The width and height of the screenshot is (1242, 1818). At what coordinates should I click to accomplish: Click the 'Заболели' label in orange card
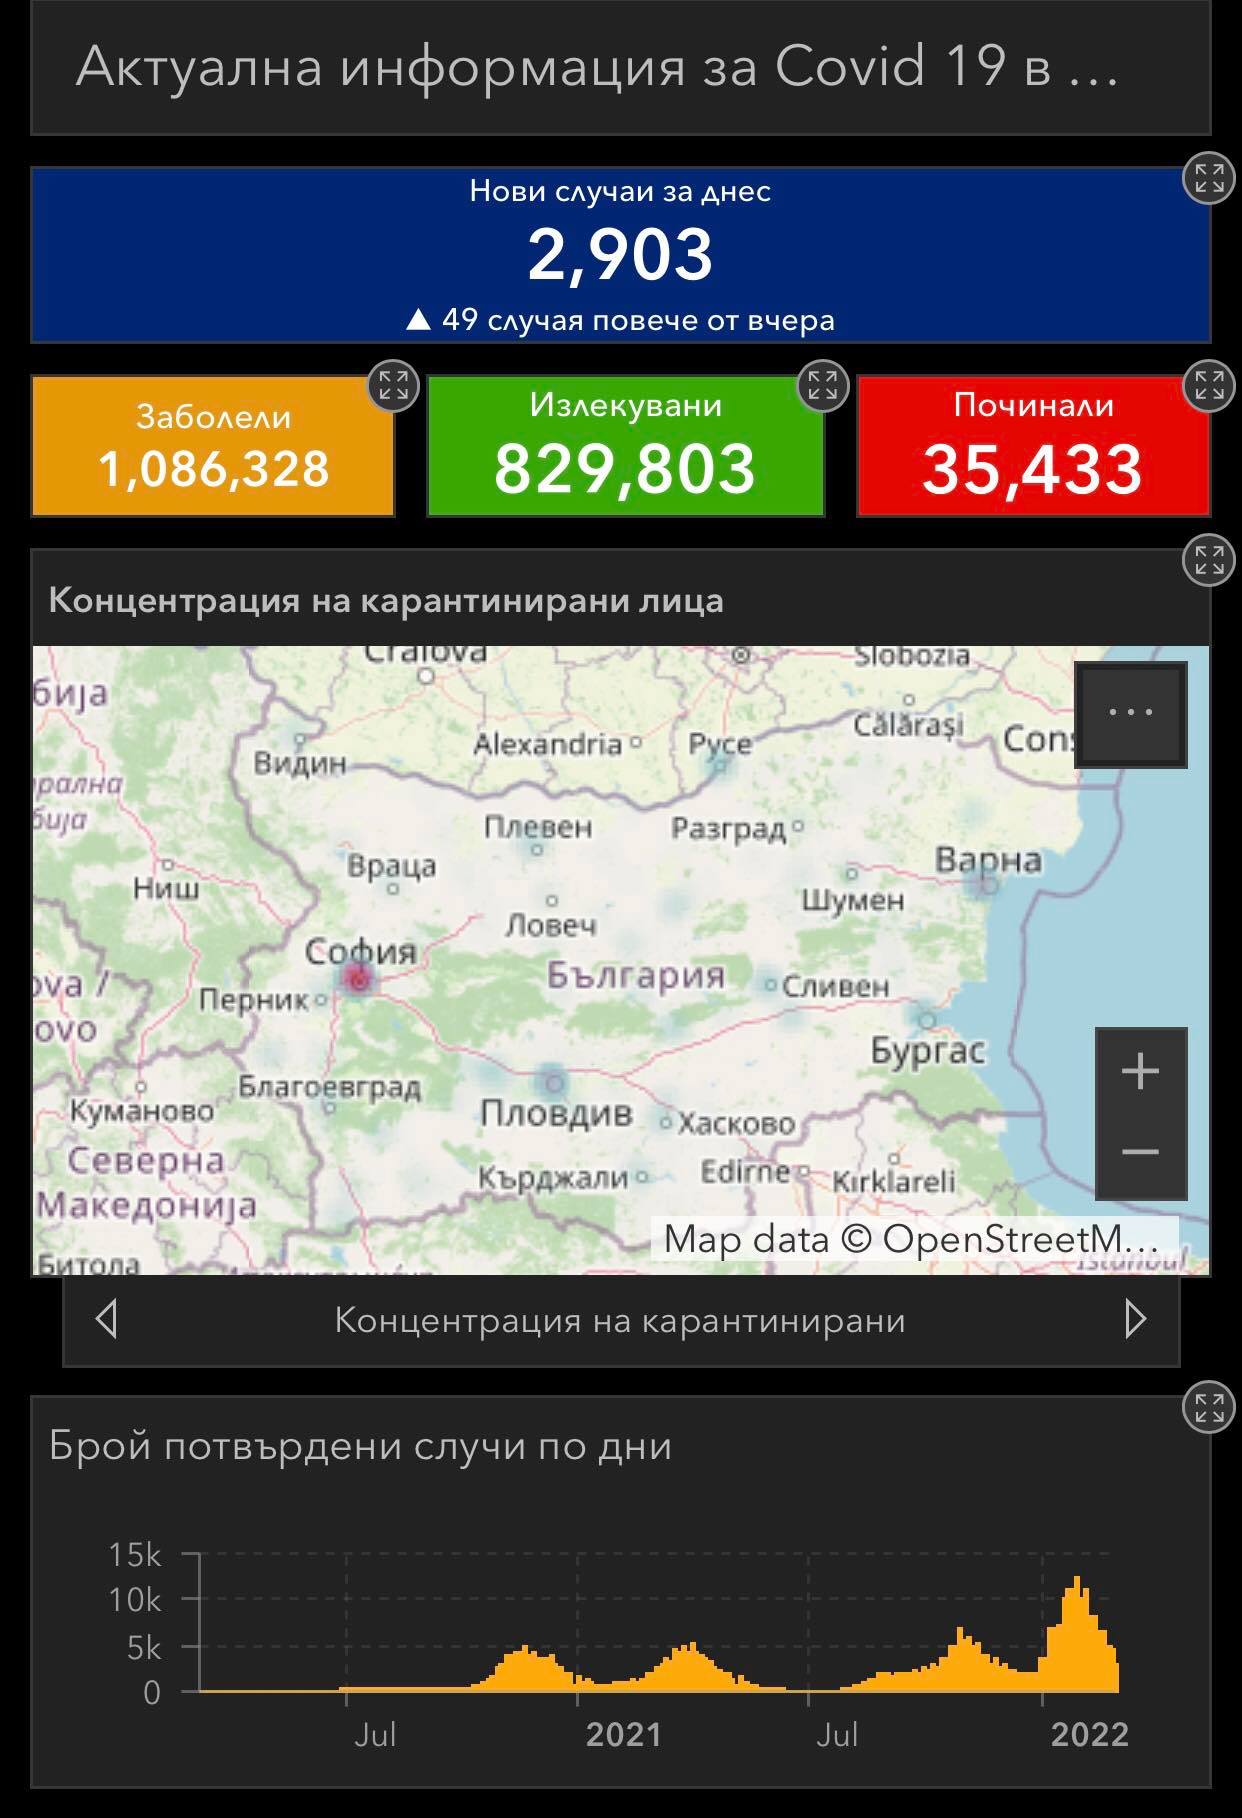pos(214,417)
